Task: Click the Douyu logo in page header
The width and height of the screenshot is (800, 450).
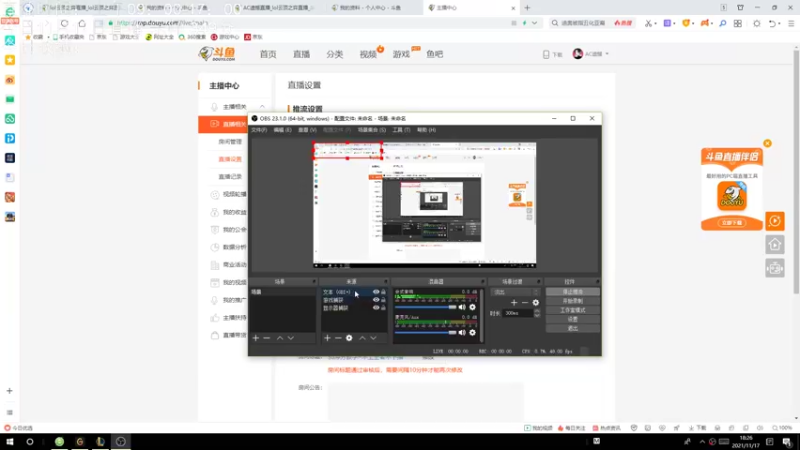Action: pyautogui.click(x=217, y=54)
